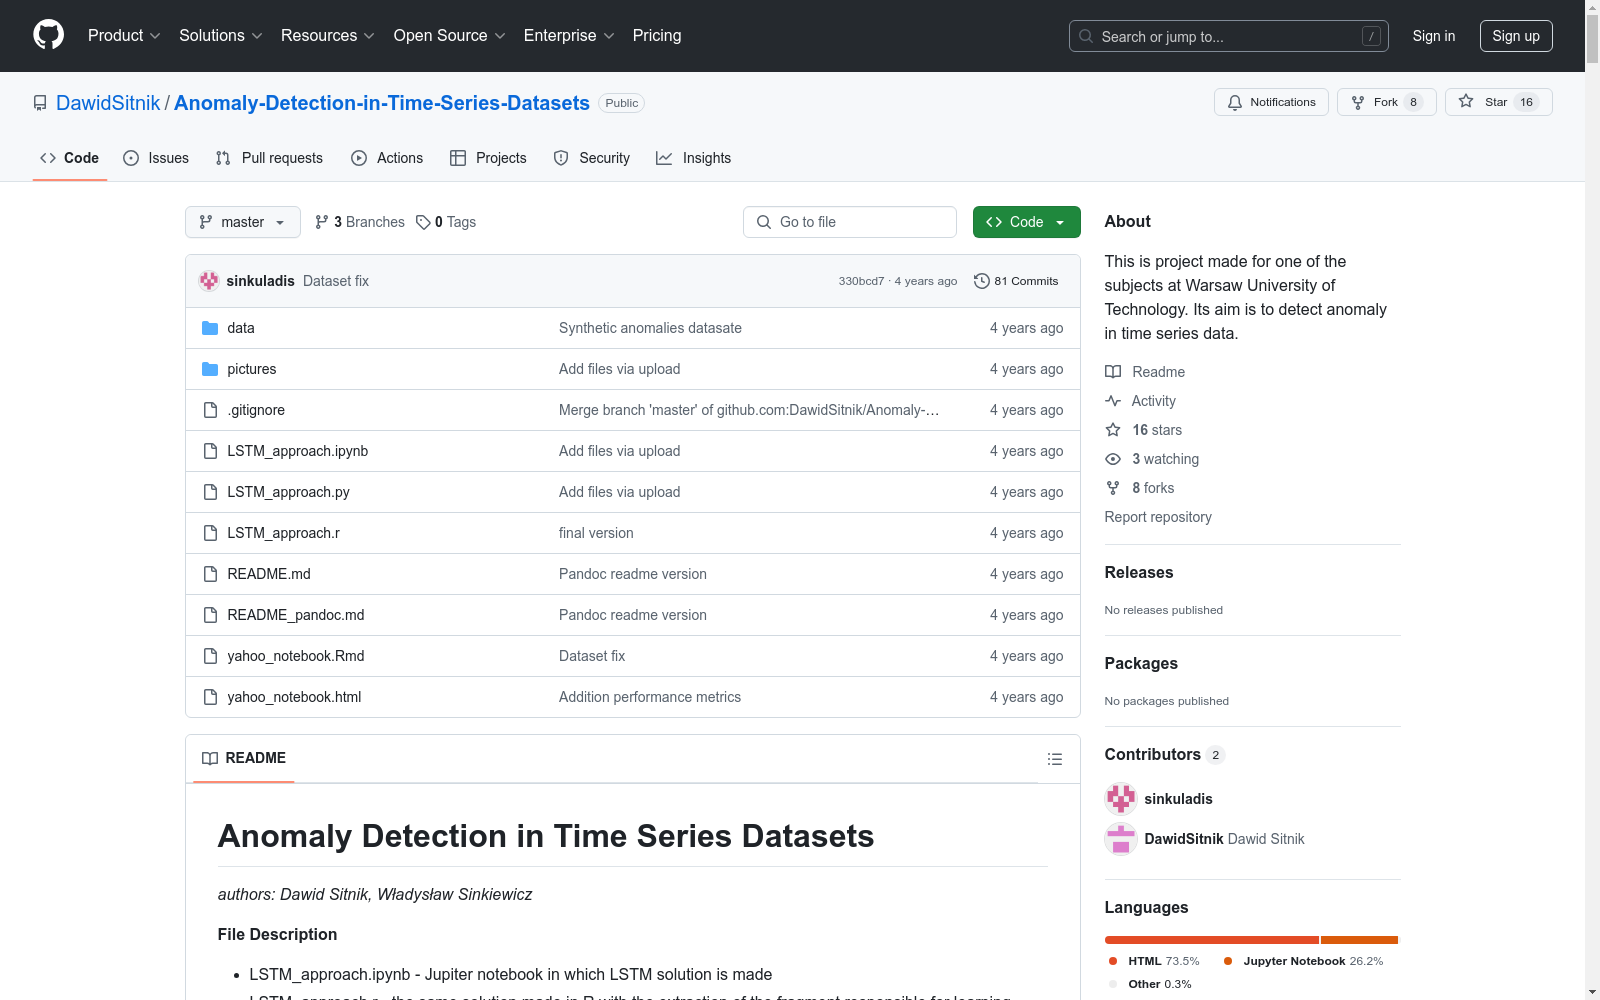Click the sinkuladis avatar in commit header
This screenshot has height=1000, width=1600.
(209, 281)
